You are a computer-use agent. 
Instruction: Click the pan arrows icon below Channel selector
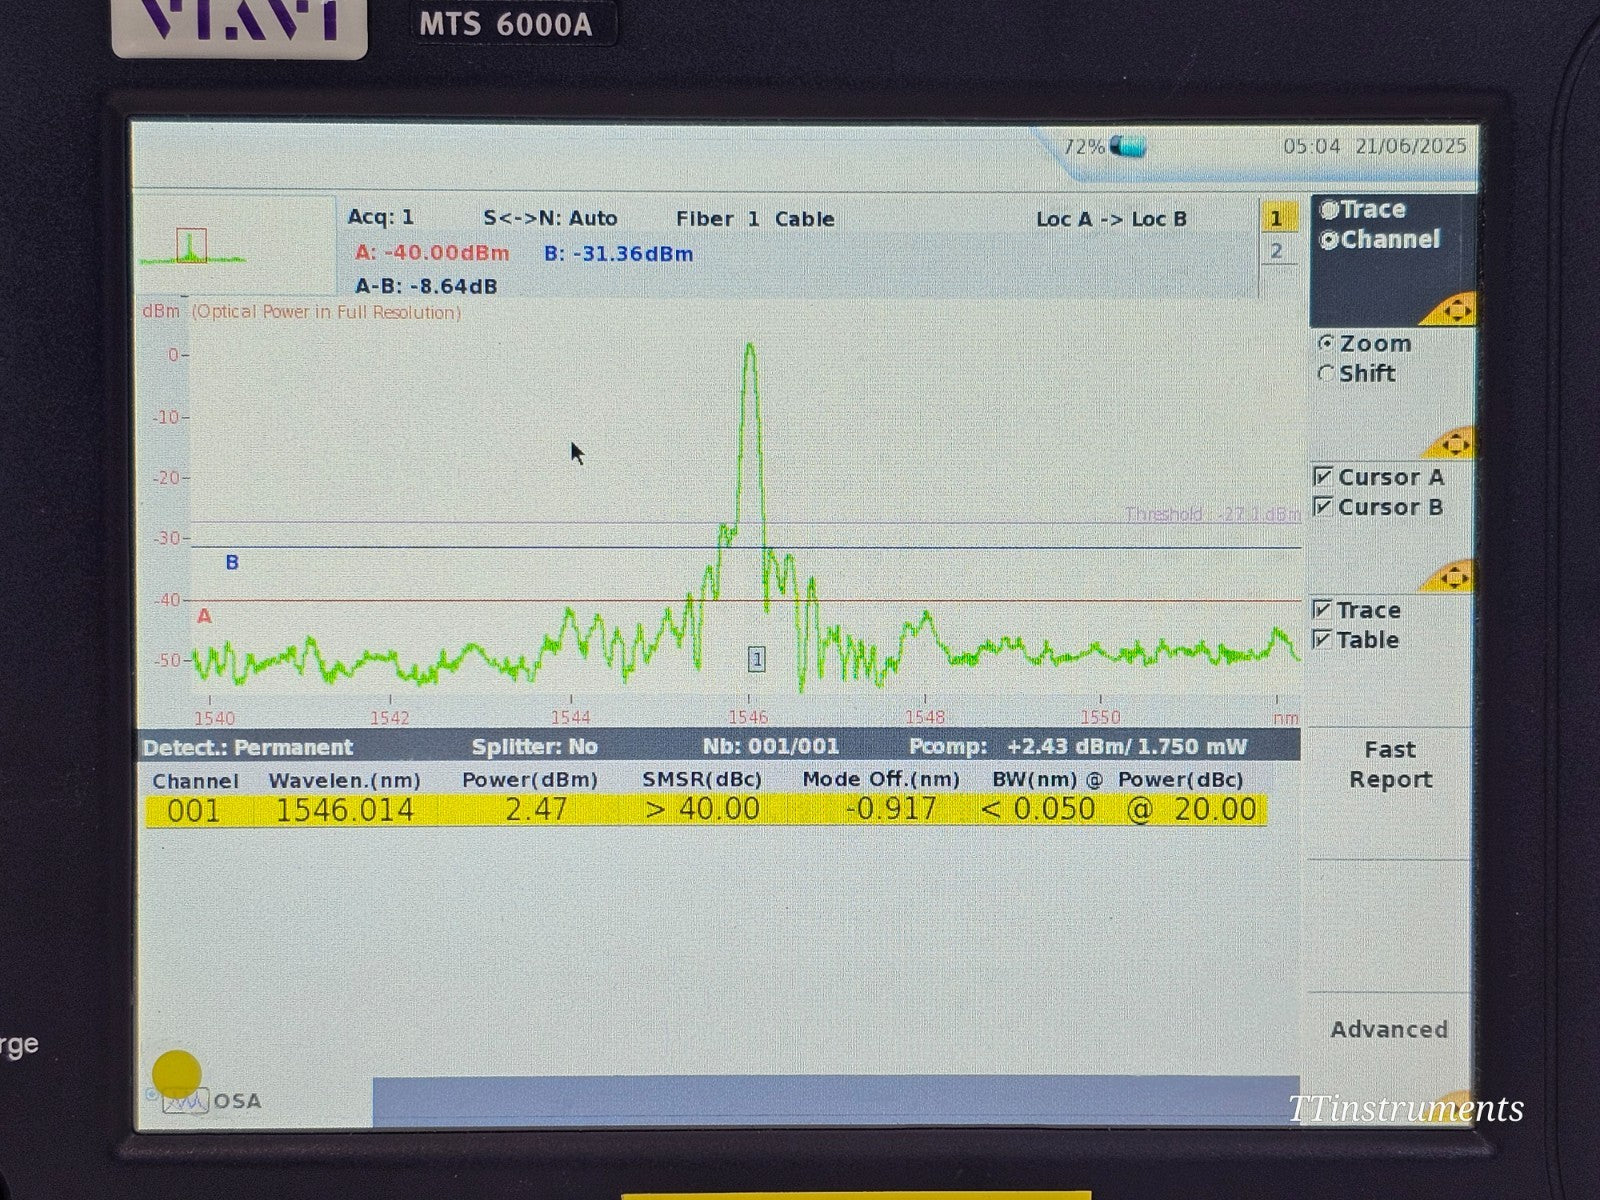point(1456,310)
